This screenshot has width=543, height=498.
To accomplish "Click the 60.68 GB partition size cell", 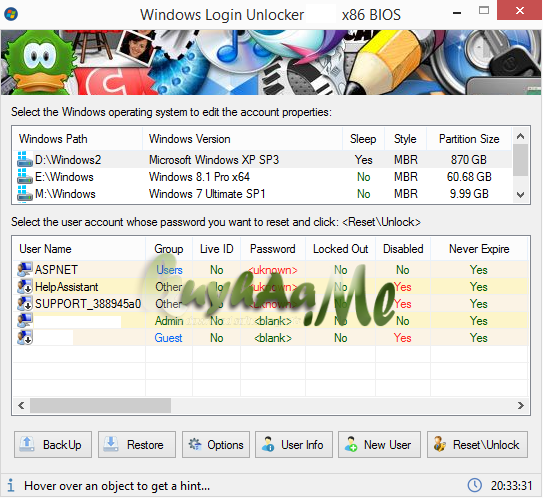I will [469, 177].
